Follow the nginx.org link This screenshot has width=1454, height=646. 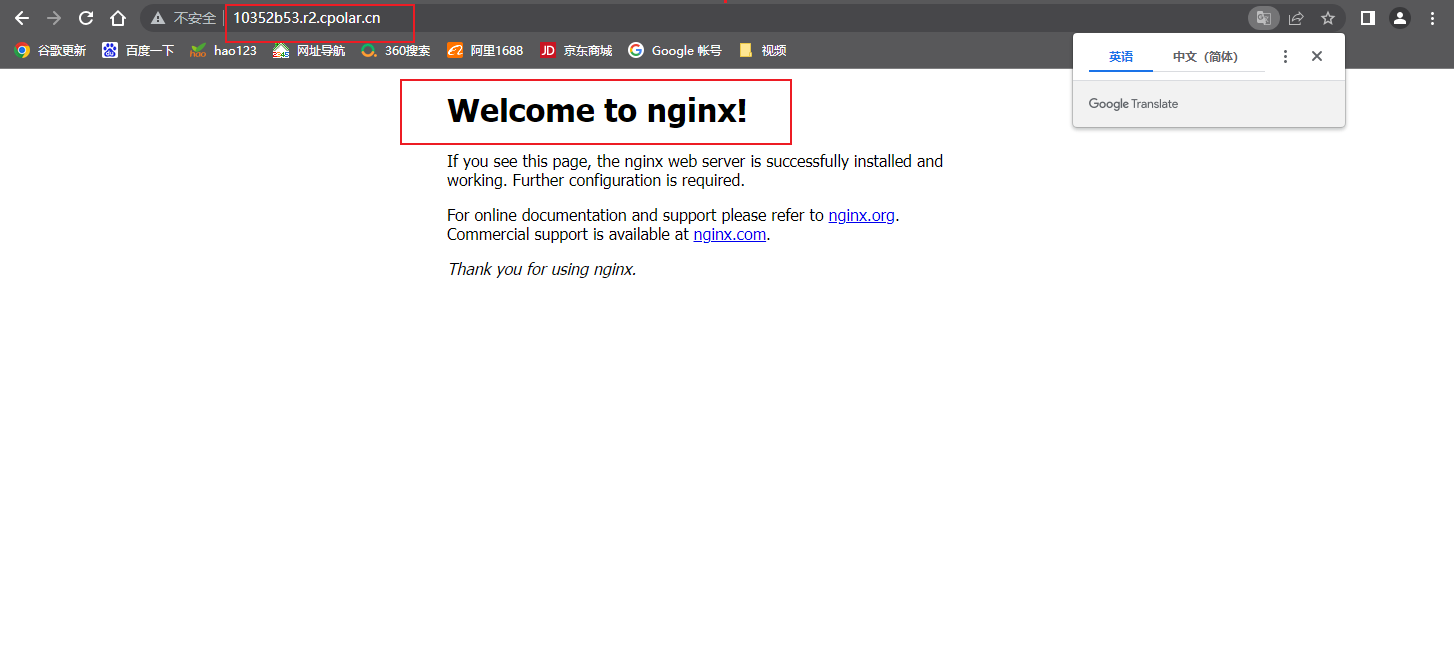tap(861, 215)
